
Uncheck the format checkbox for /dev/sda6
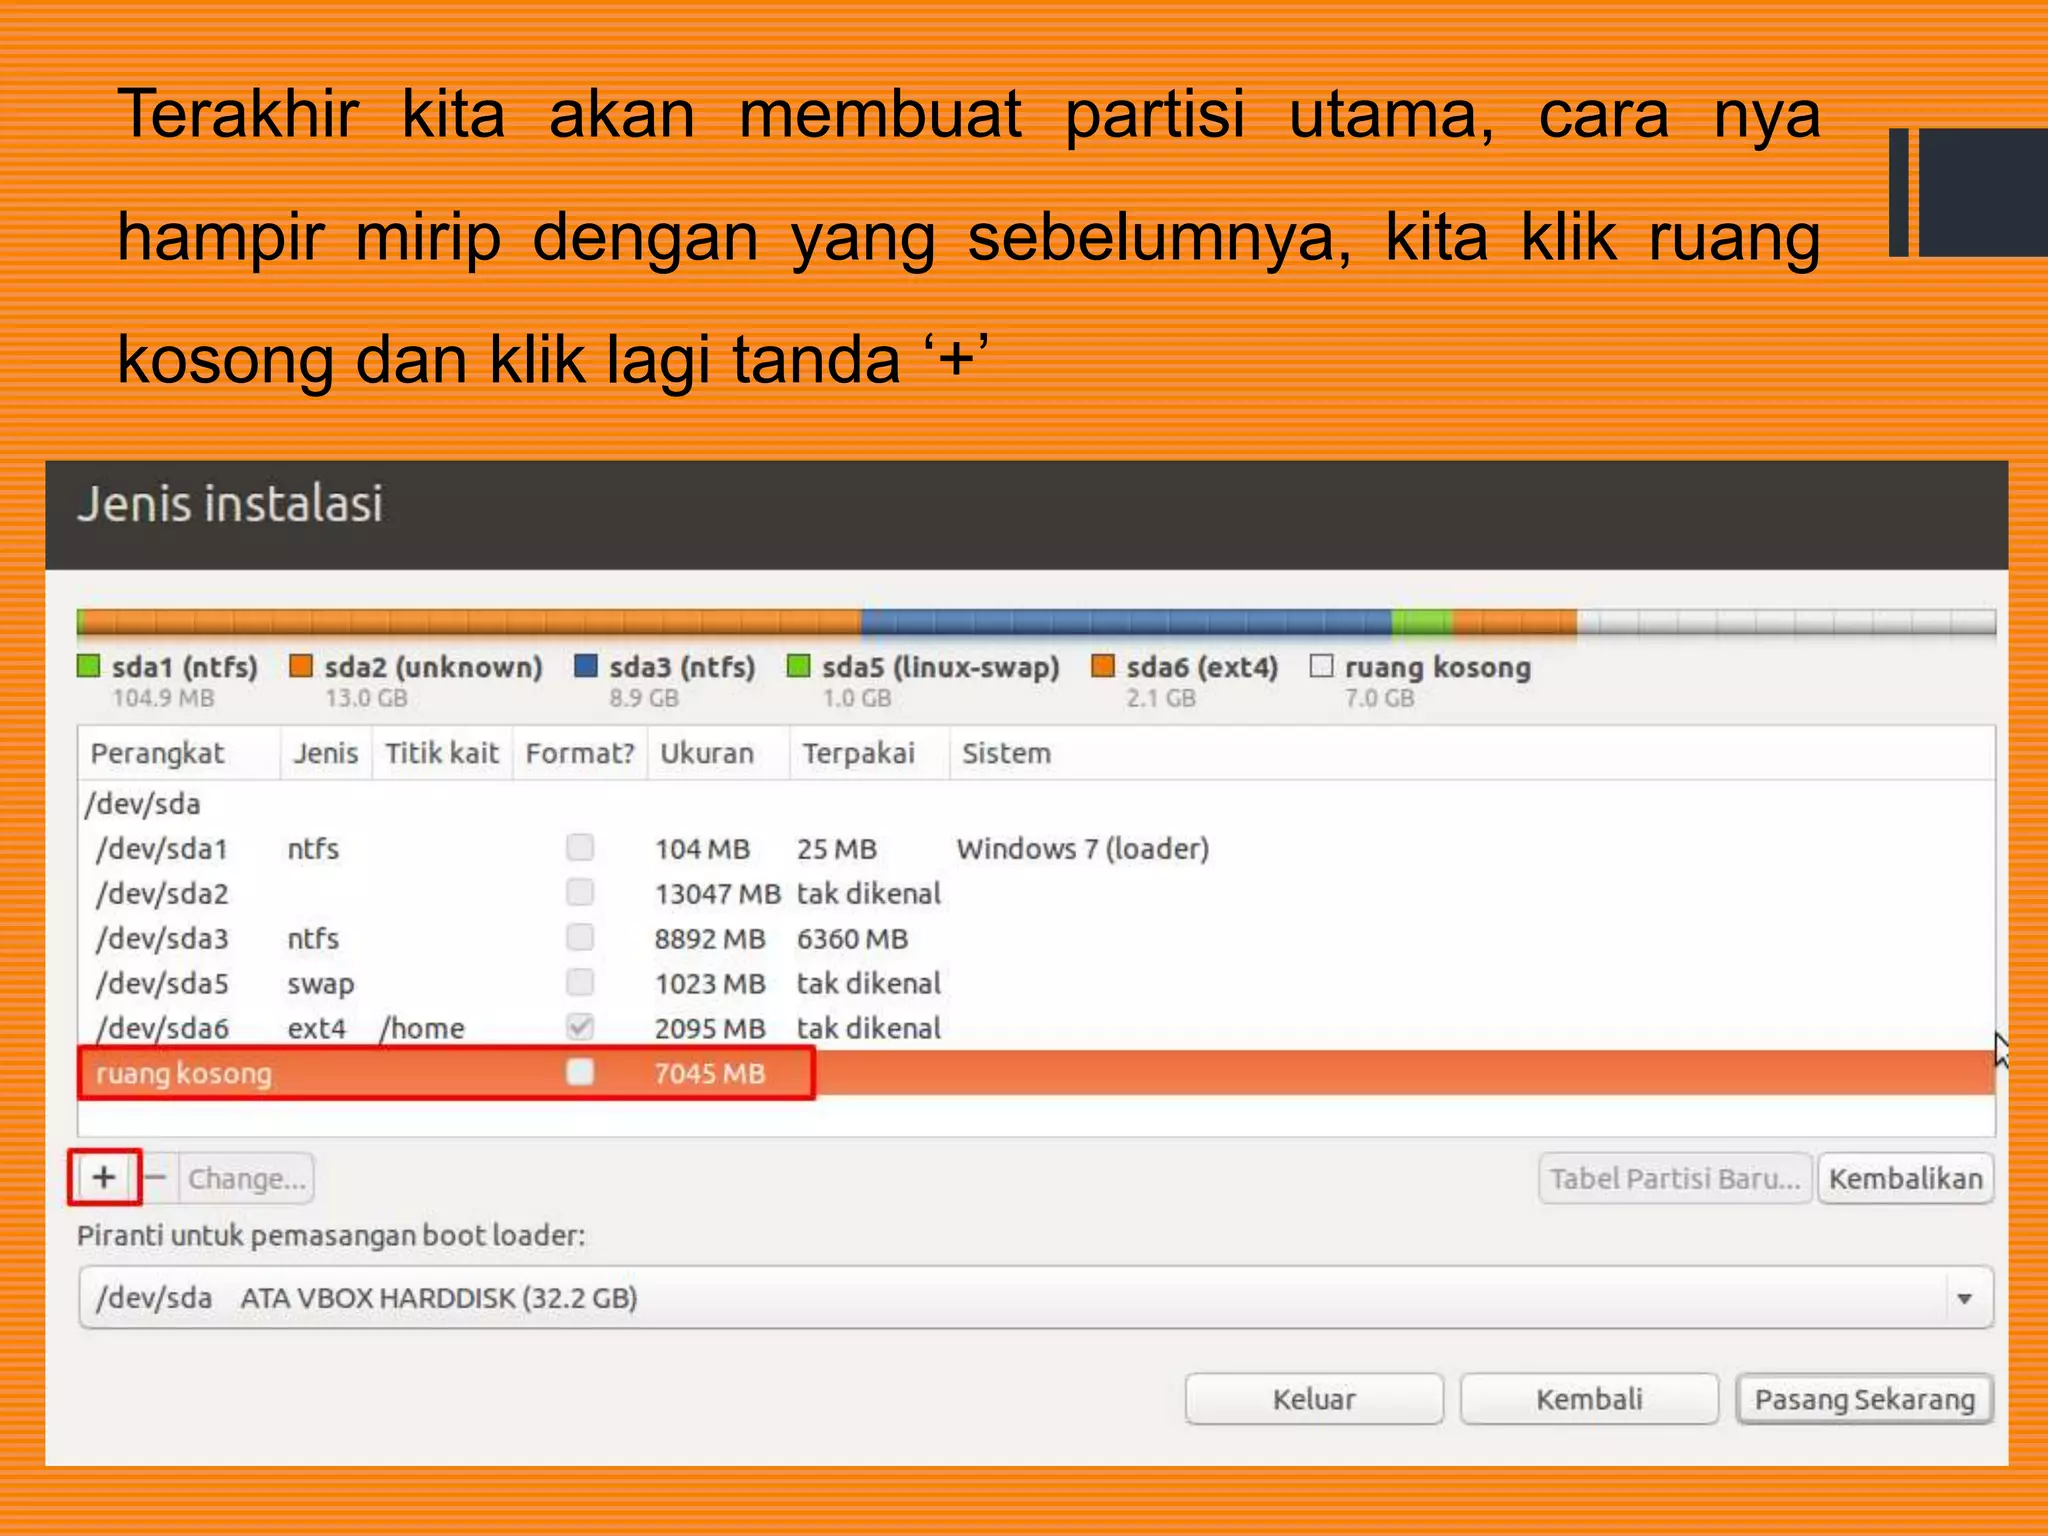tap(580, 1026)
